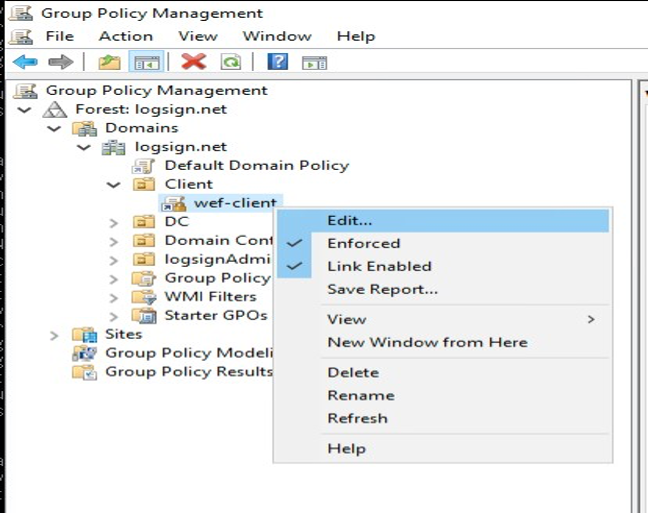Click the MMC icon left of File menu
This screenshot has width=650, height=514.
pos(21,36)
